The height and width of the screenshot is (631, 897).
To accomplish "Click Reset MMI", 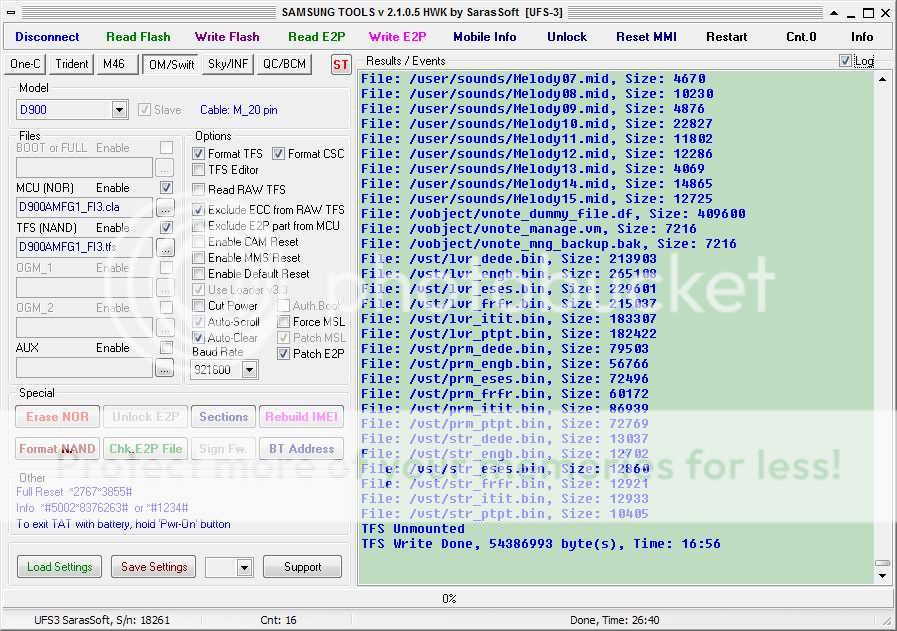I will pos(646,37).
